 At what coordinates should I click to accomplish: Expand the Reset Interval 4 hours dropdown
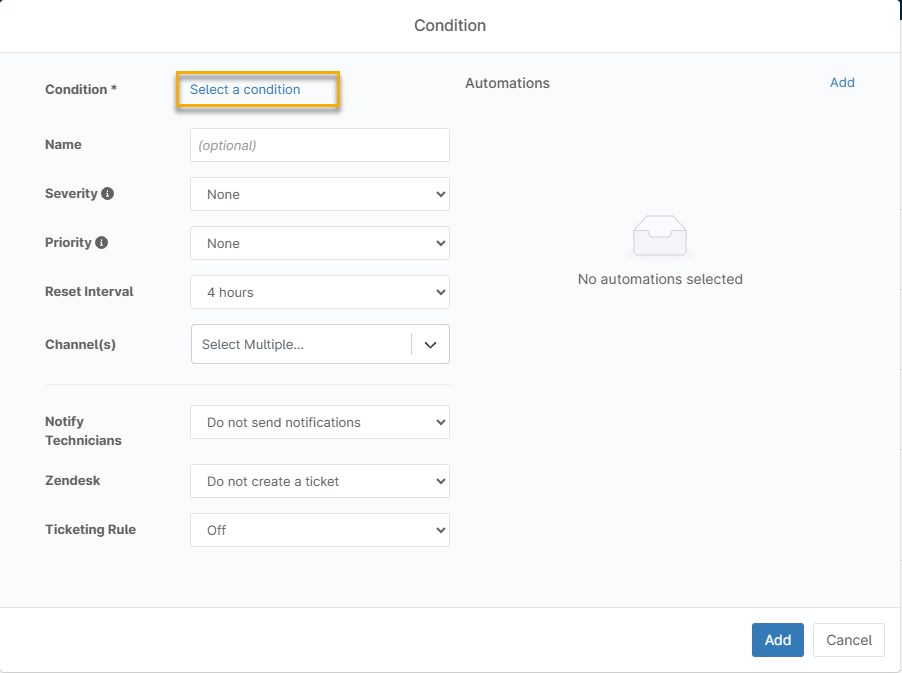click(x=319, y=293)
